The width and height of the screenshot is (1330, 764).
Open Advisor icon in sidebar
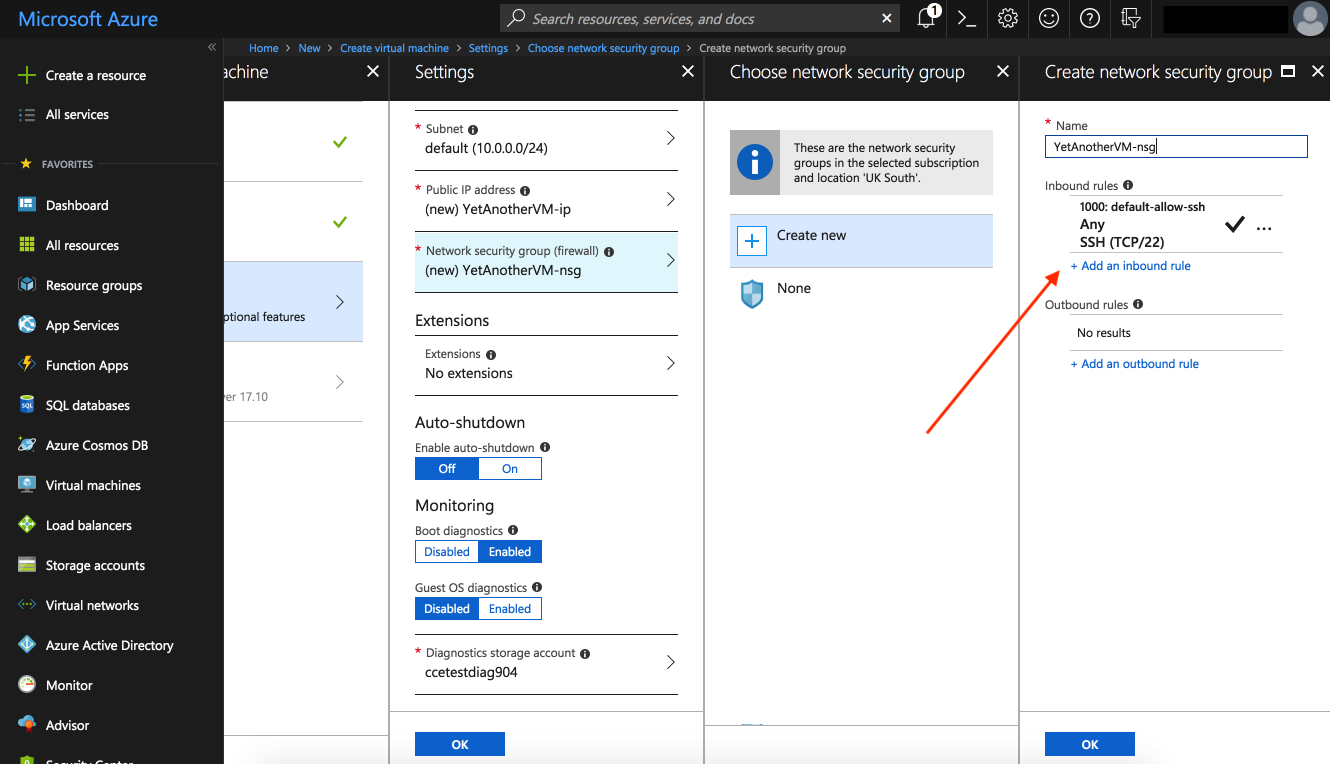(x=27, y=725)
